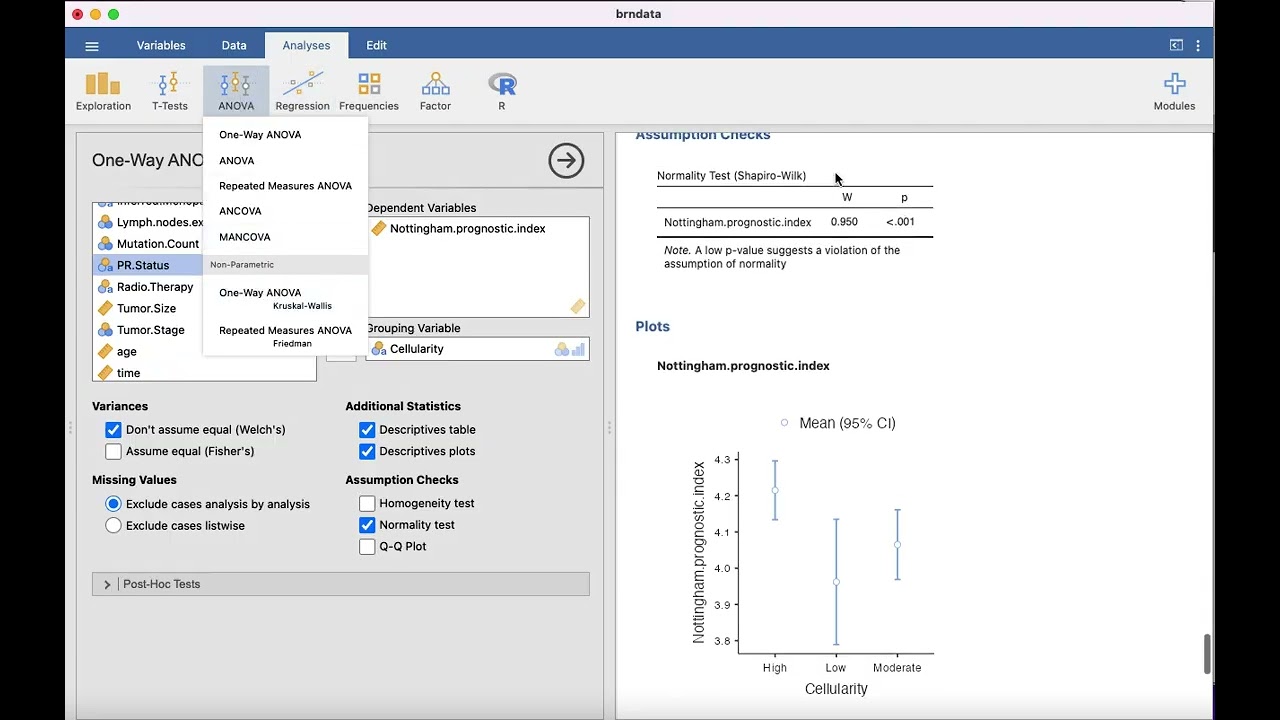Choose Repeated Measures ANOVA menu item
The width and height of the screenshot is (1280, 720).
285,186
